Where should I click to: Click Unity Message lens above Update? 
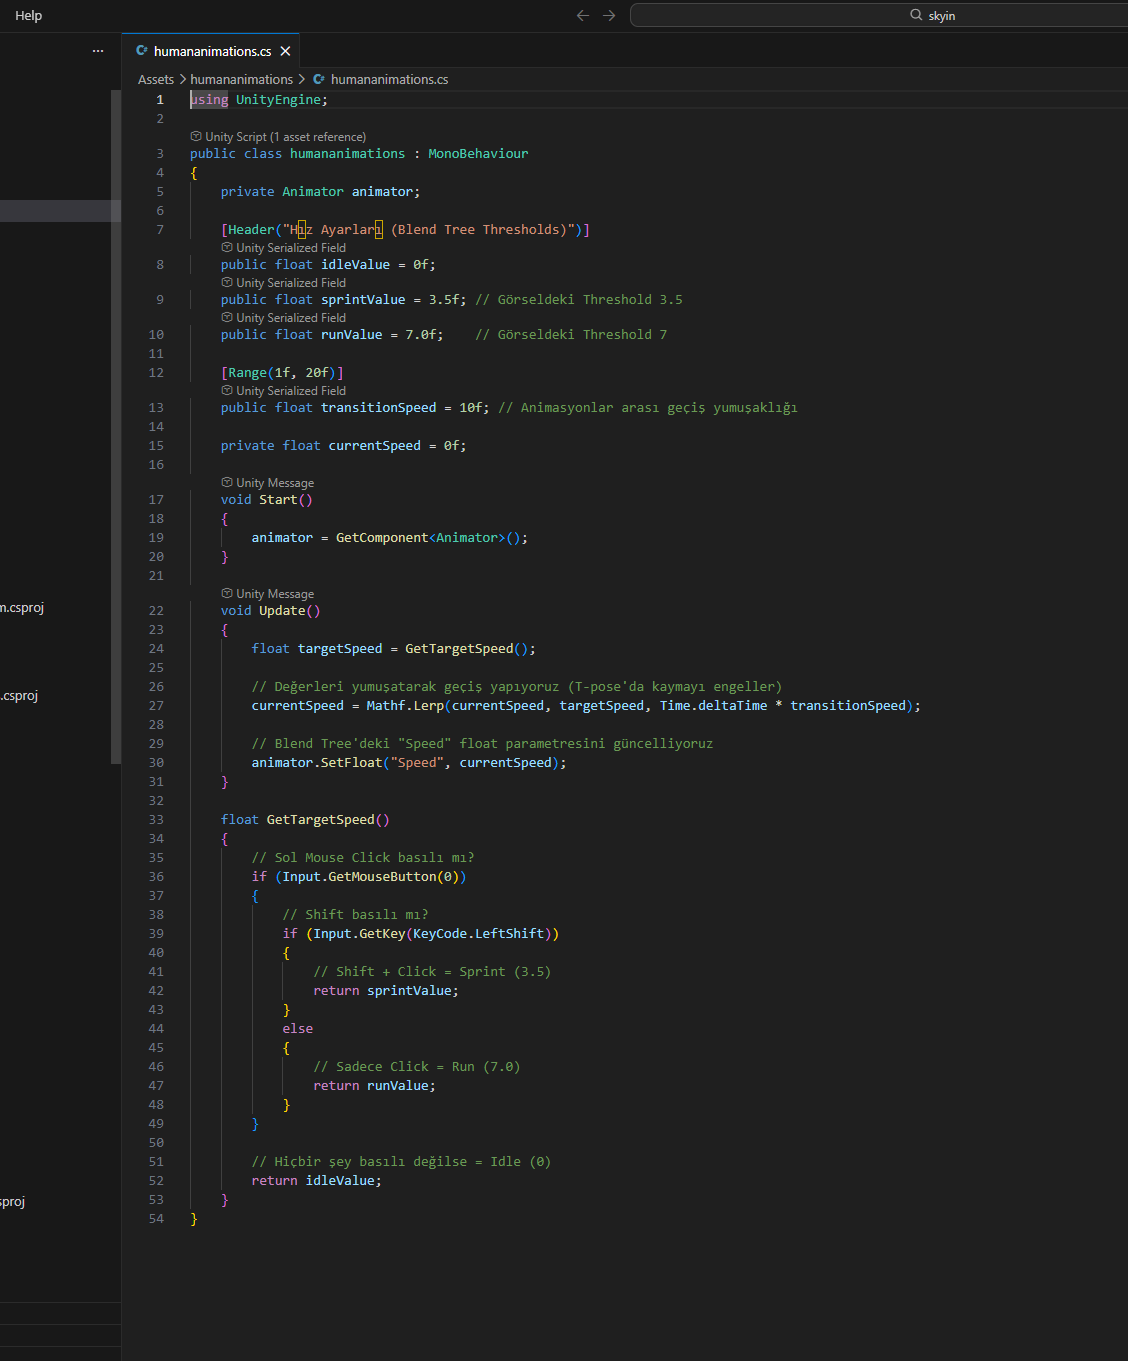[267, 594]
